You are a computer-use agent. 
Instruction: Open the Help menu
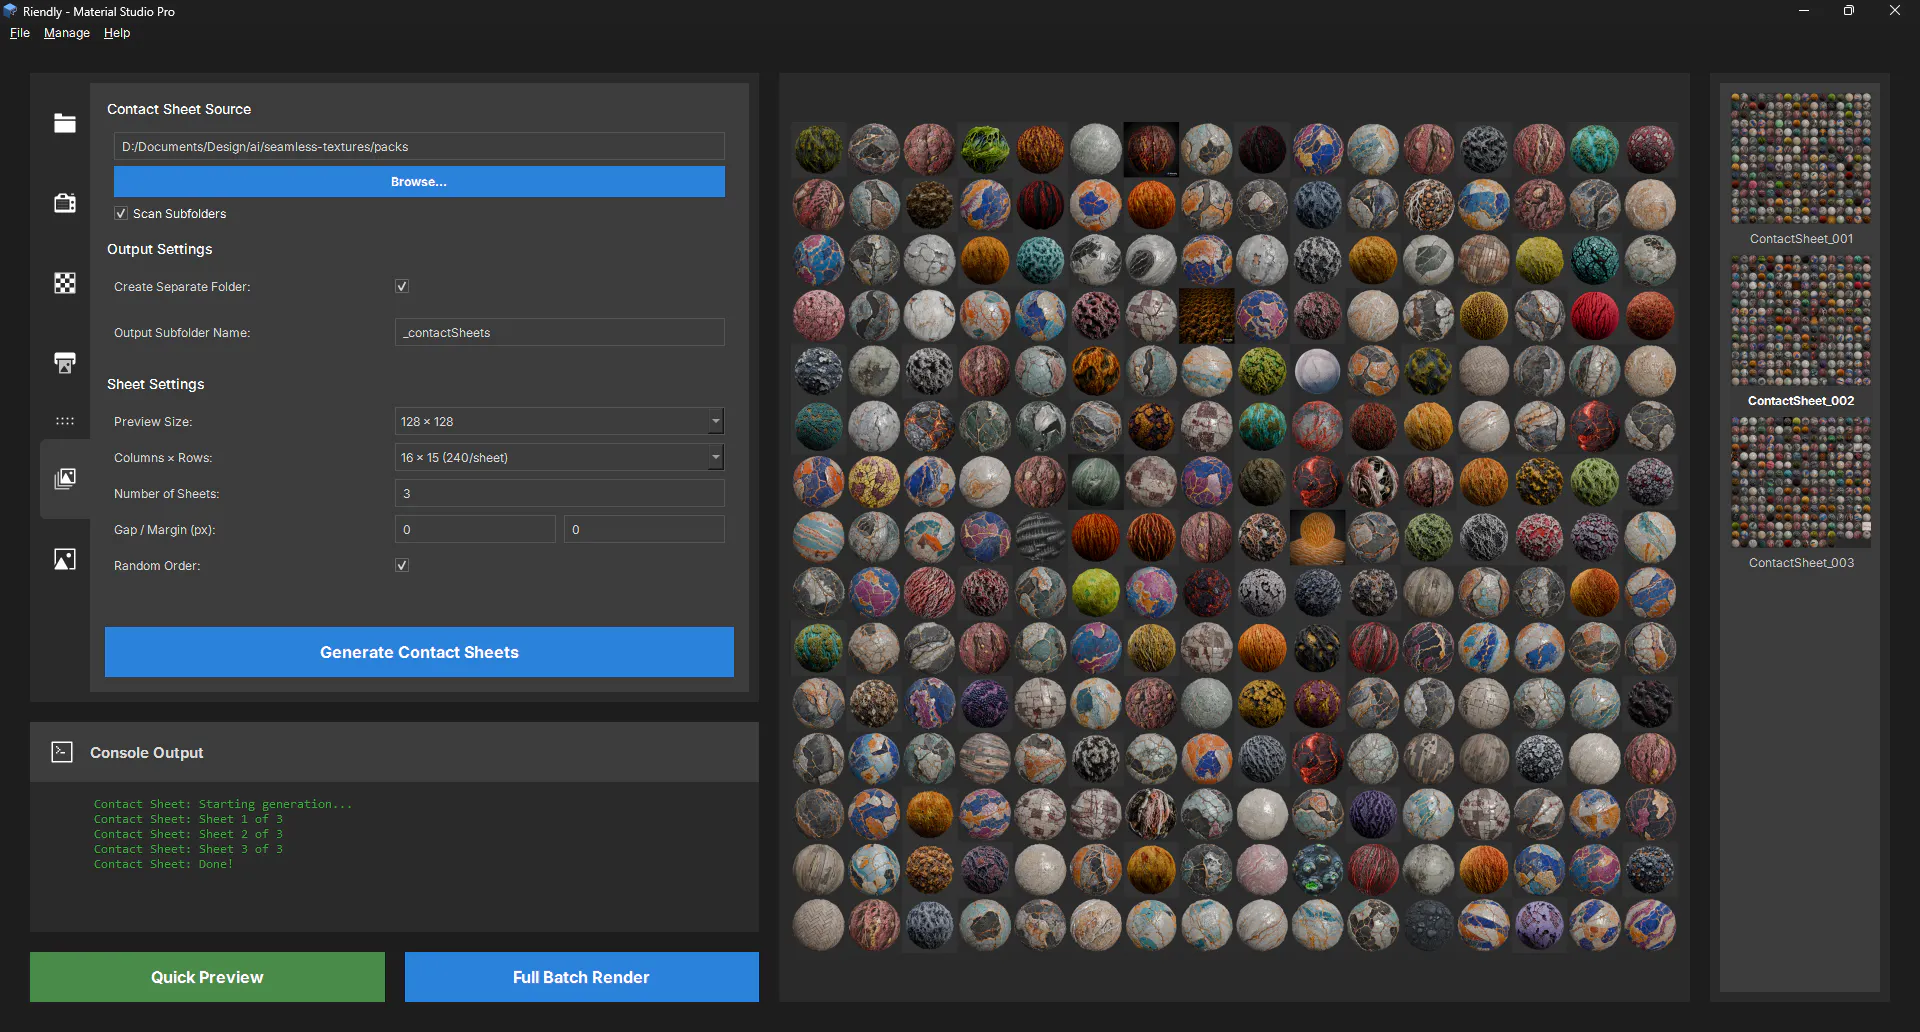(117, 33)
